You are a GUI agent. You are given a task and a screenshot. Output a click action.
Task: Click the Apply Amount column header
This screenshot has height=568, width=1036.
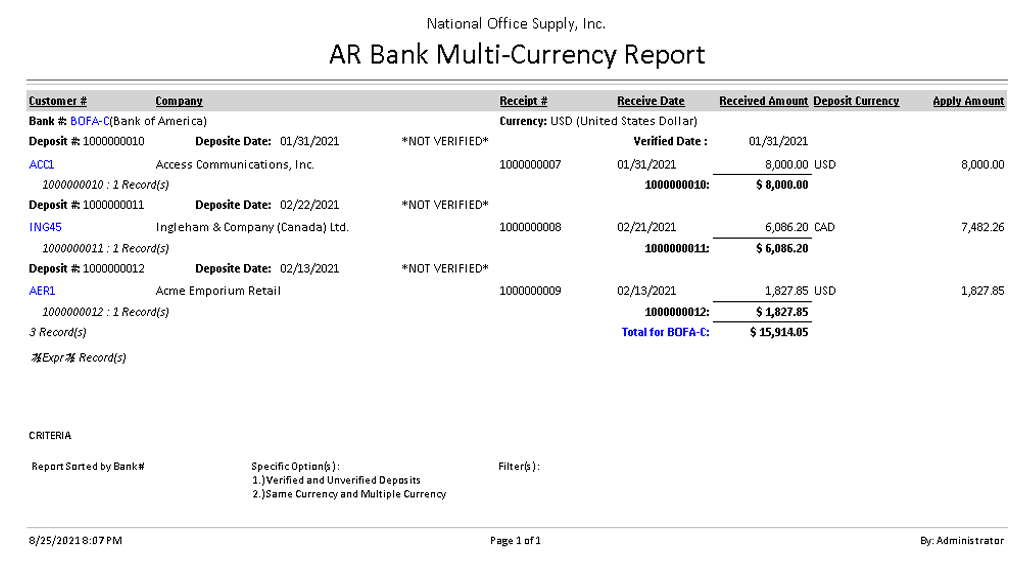click(968, 101)
